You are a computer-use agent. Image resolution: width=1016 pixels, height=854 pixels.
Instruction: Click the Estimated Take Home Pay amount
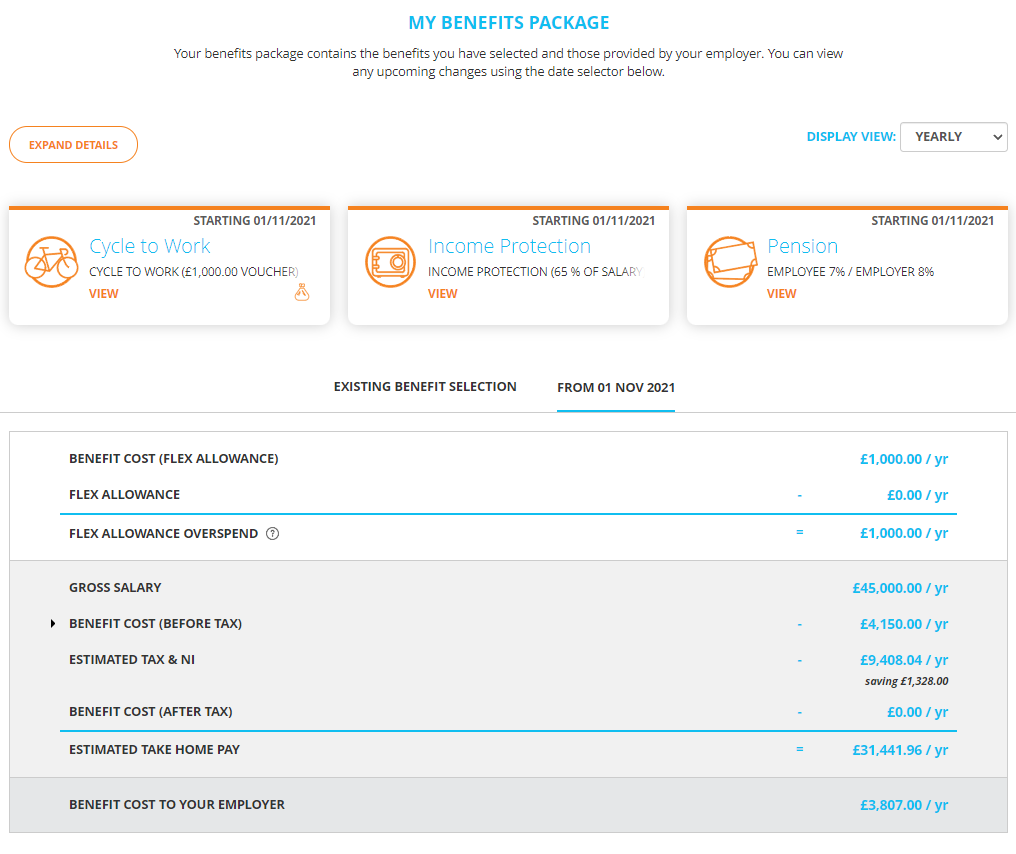(900, 750)
